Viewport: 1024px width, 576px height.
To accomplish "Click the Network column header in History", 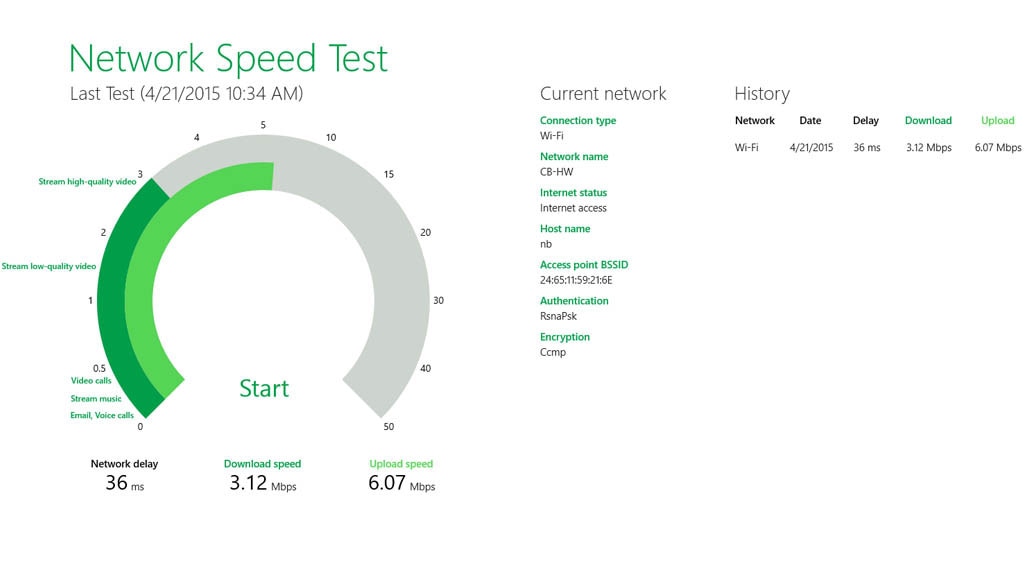I will [754, 121].
